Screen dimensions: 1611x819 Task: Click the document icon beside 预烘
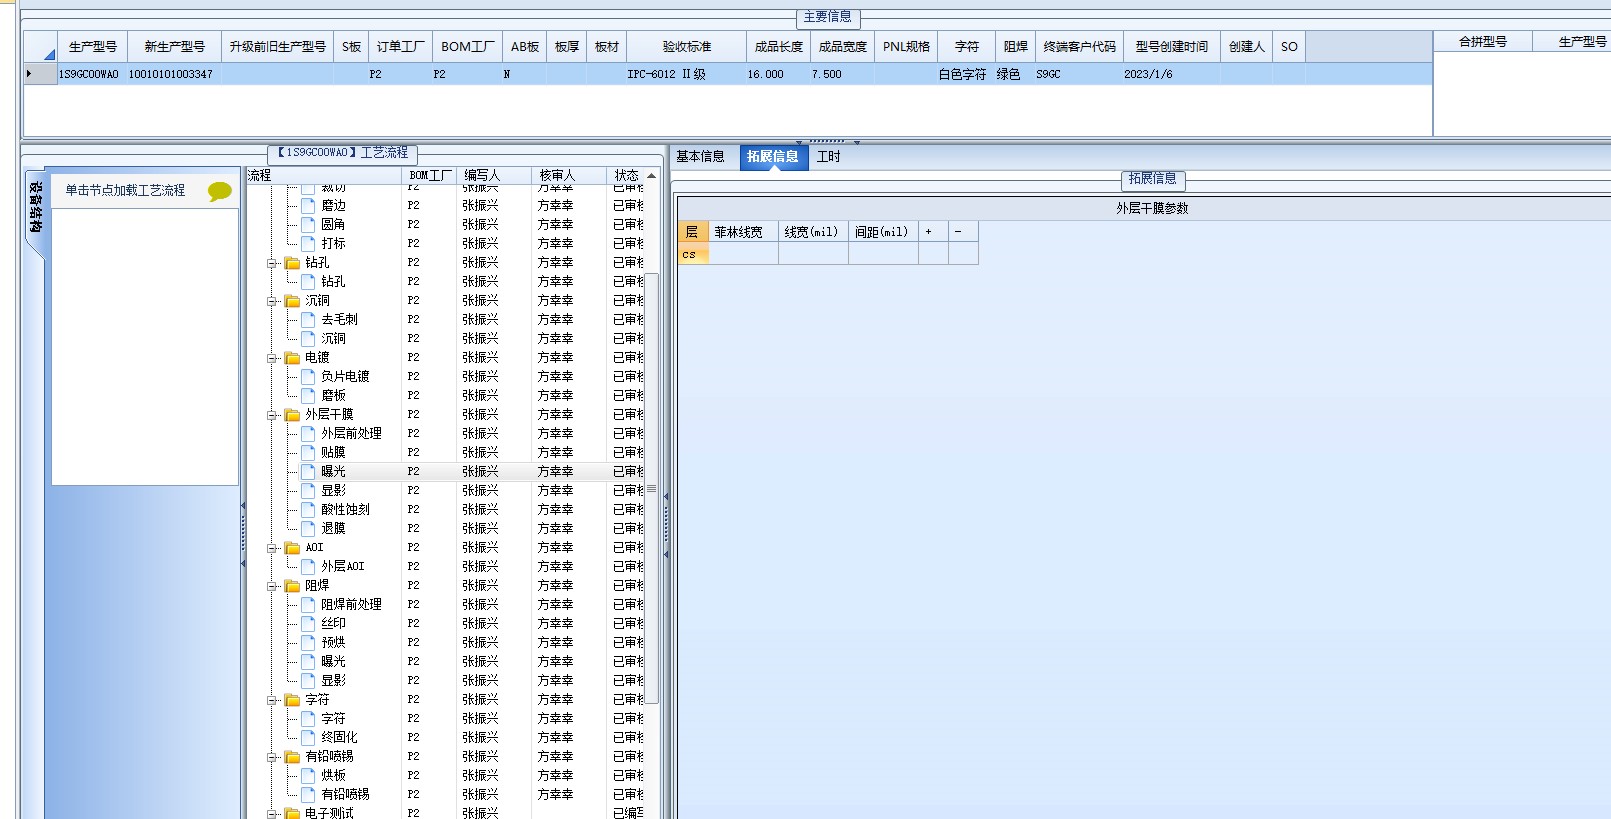click(309, 642)
